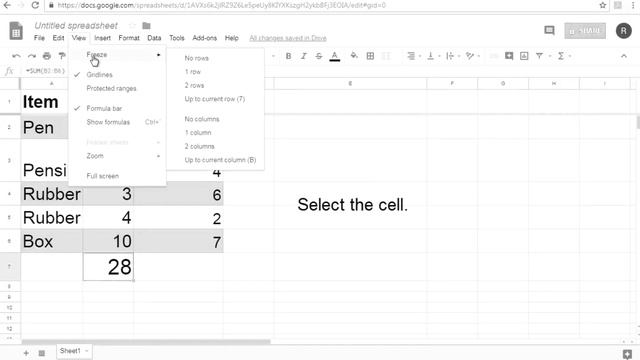Open the comments history icon
Image resolution: width=640 pixels, height=360 pixels.
[x=549, y=30]
